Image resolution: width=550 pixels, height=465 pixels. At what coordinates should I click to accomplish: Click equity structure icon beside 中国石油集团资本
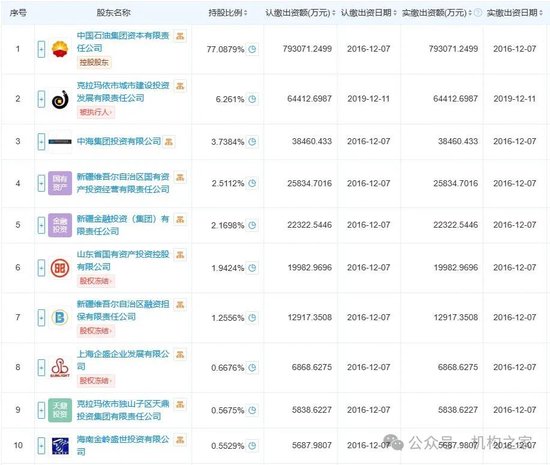[x=180, y=36]
